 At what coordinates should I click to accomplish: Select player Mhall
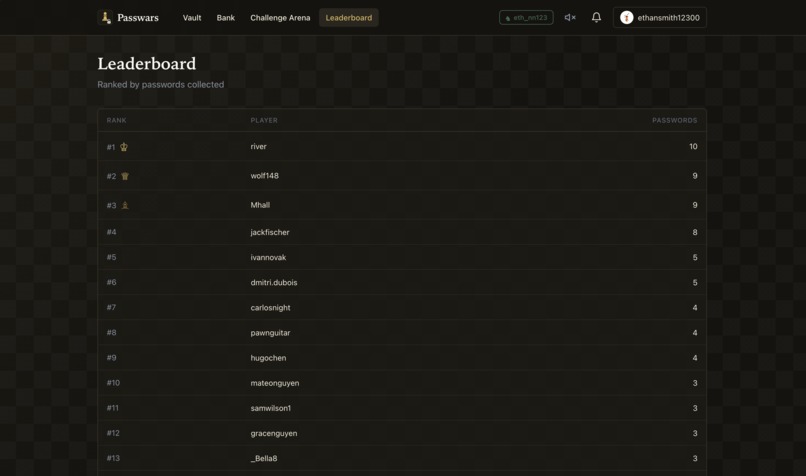pos(260,205)
